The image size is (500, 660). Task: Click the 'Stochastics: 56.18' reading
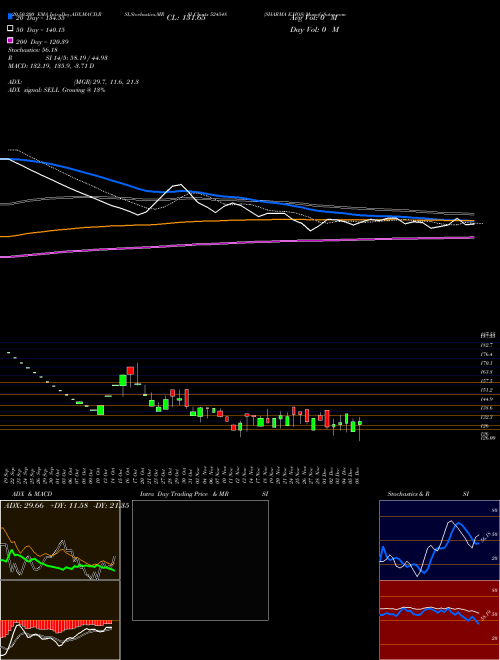pos(33,50)
